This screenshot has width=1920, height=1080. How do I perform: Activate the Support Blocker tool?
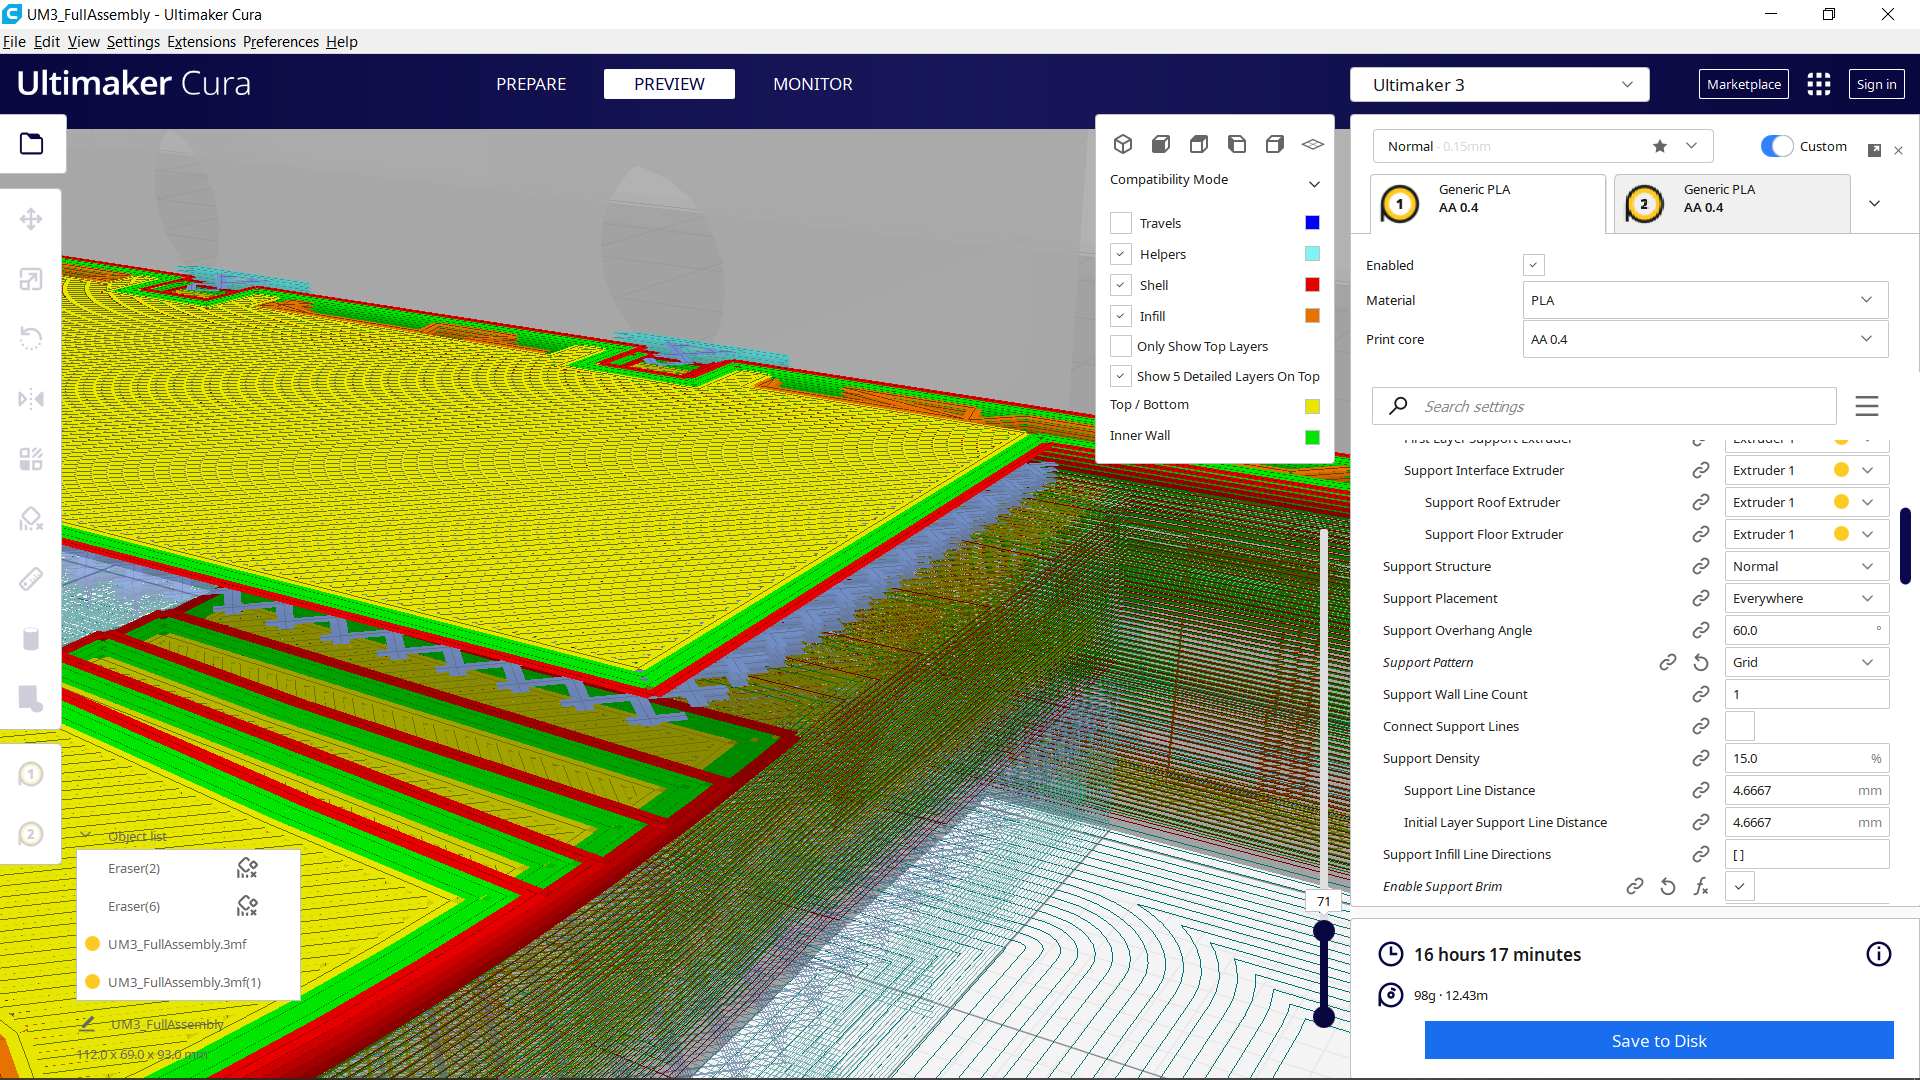[x=31, y=518]
